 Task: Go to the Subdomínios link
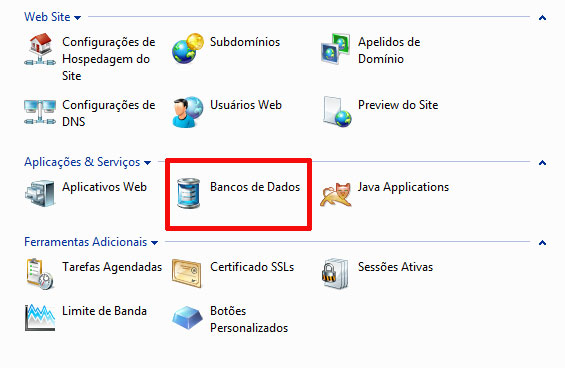pos(245,42)
